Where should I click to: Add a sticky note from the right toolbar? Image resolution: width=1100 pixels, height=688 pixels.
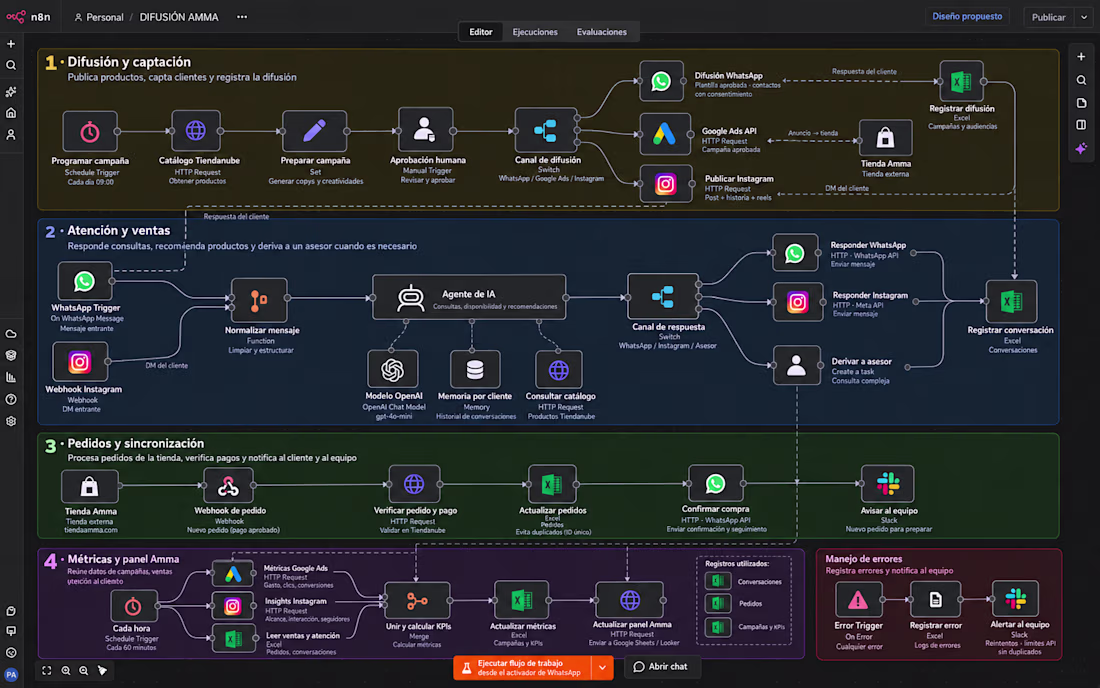pos(1081,103)
